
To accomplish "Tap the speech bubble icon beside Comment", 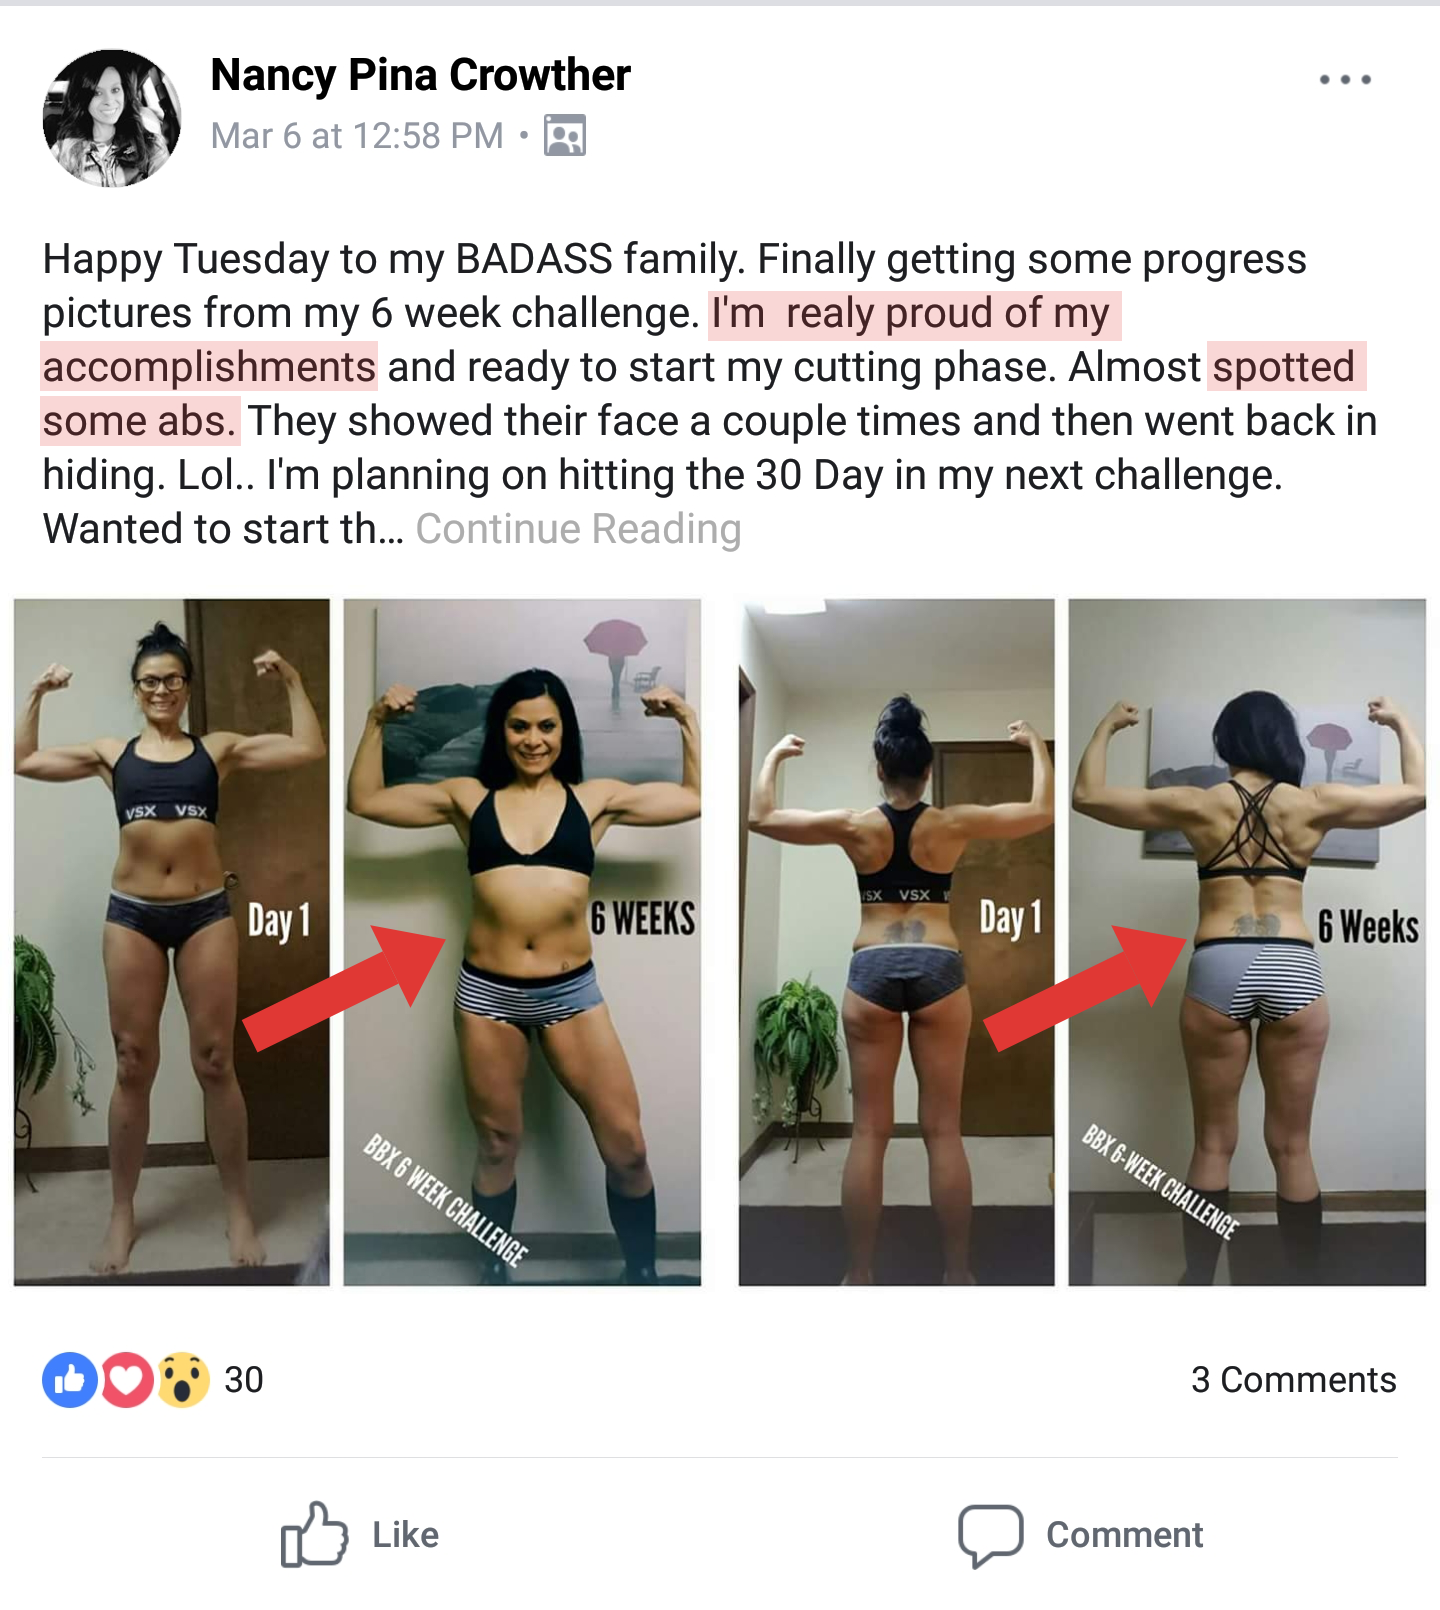I will pos(990,1534).
